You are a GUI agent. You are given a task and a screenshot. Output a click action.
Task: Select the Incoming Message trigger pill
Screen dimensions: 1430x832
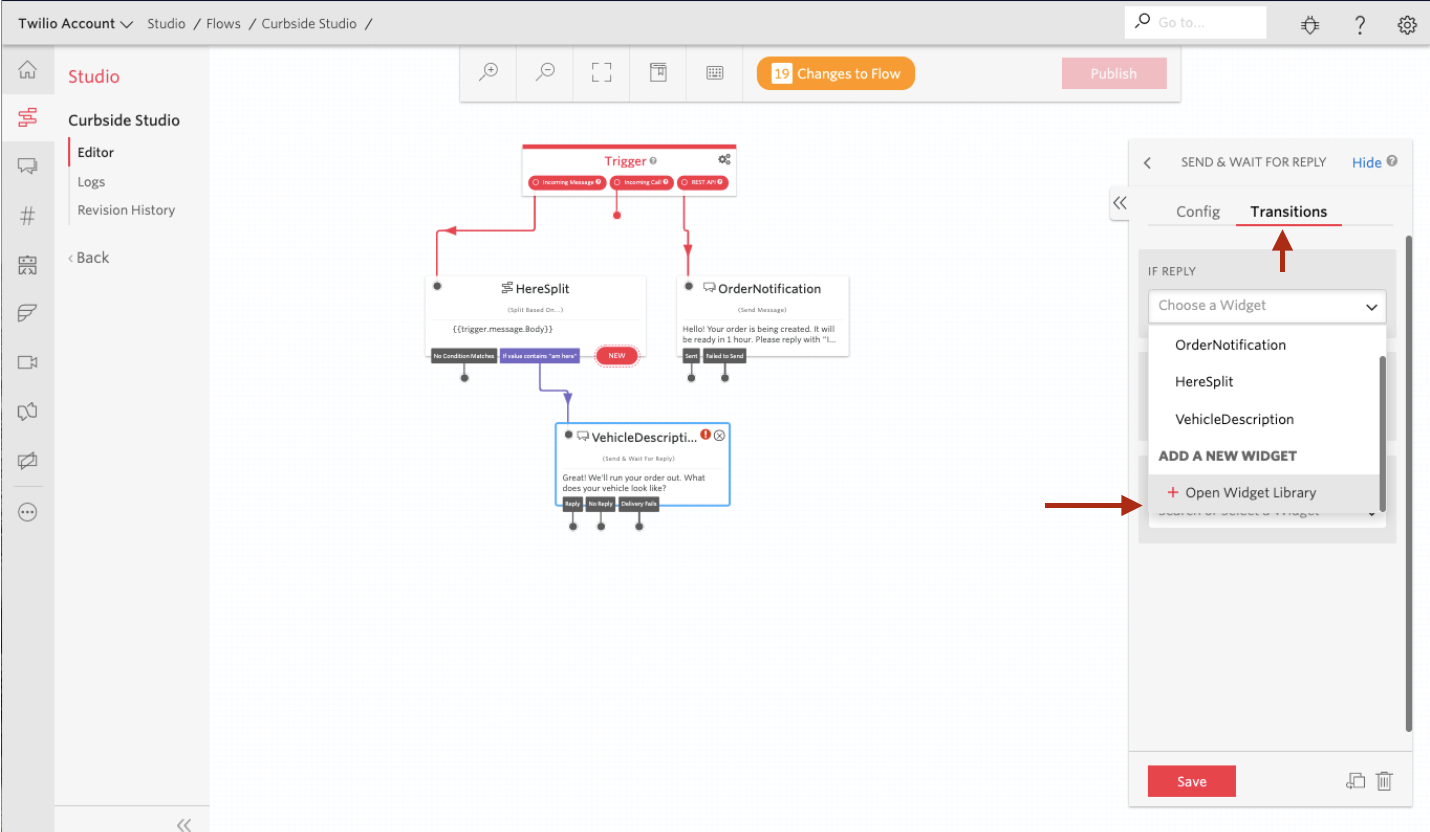[567, 182]
